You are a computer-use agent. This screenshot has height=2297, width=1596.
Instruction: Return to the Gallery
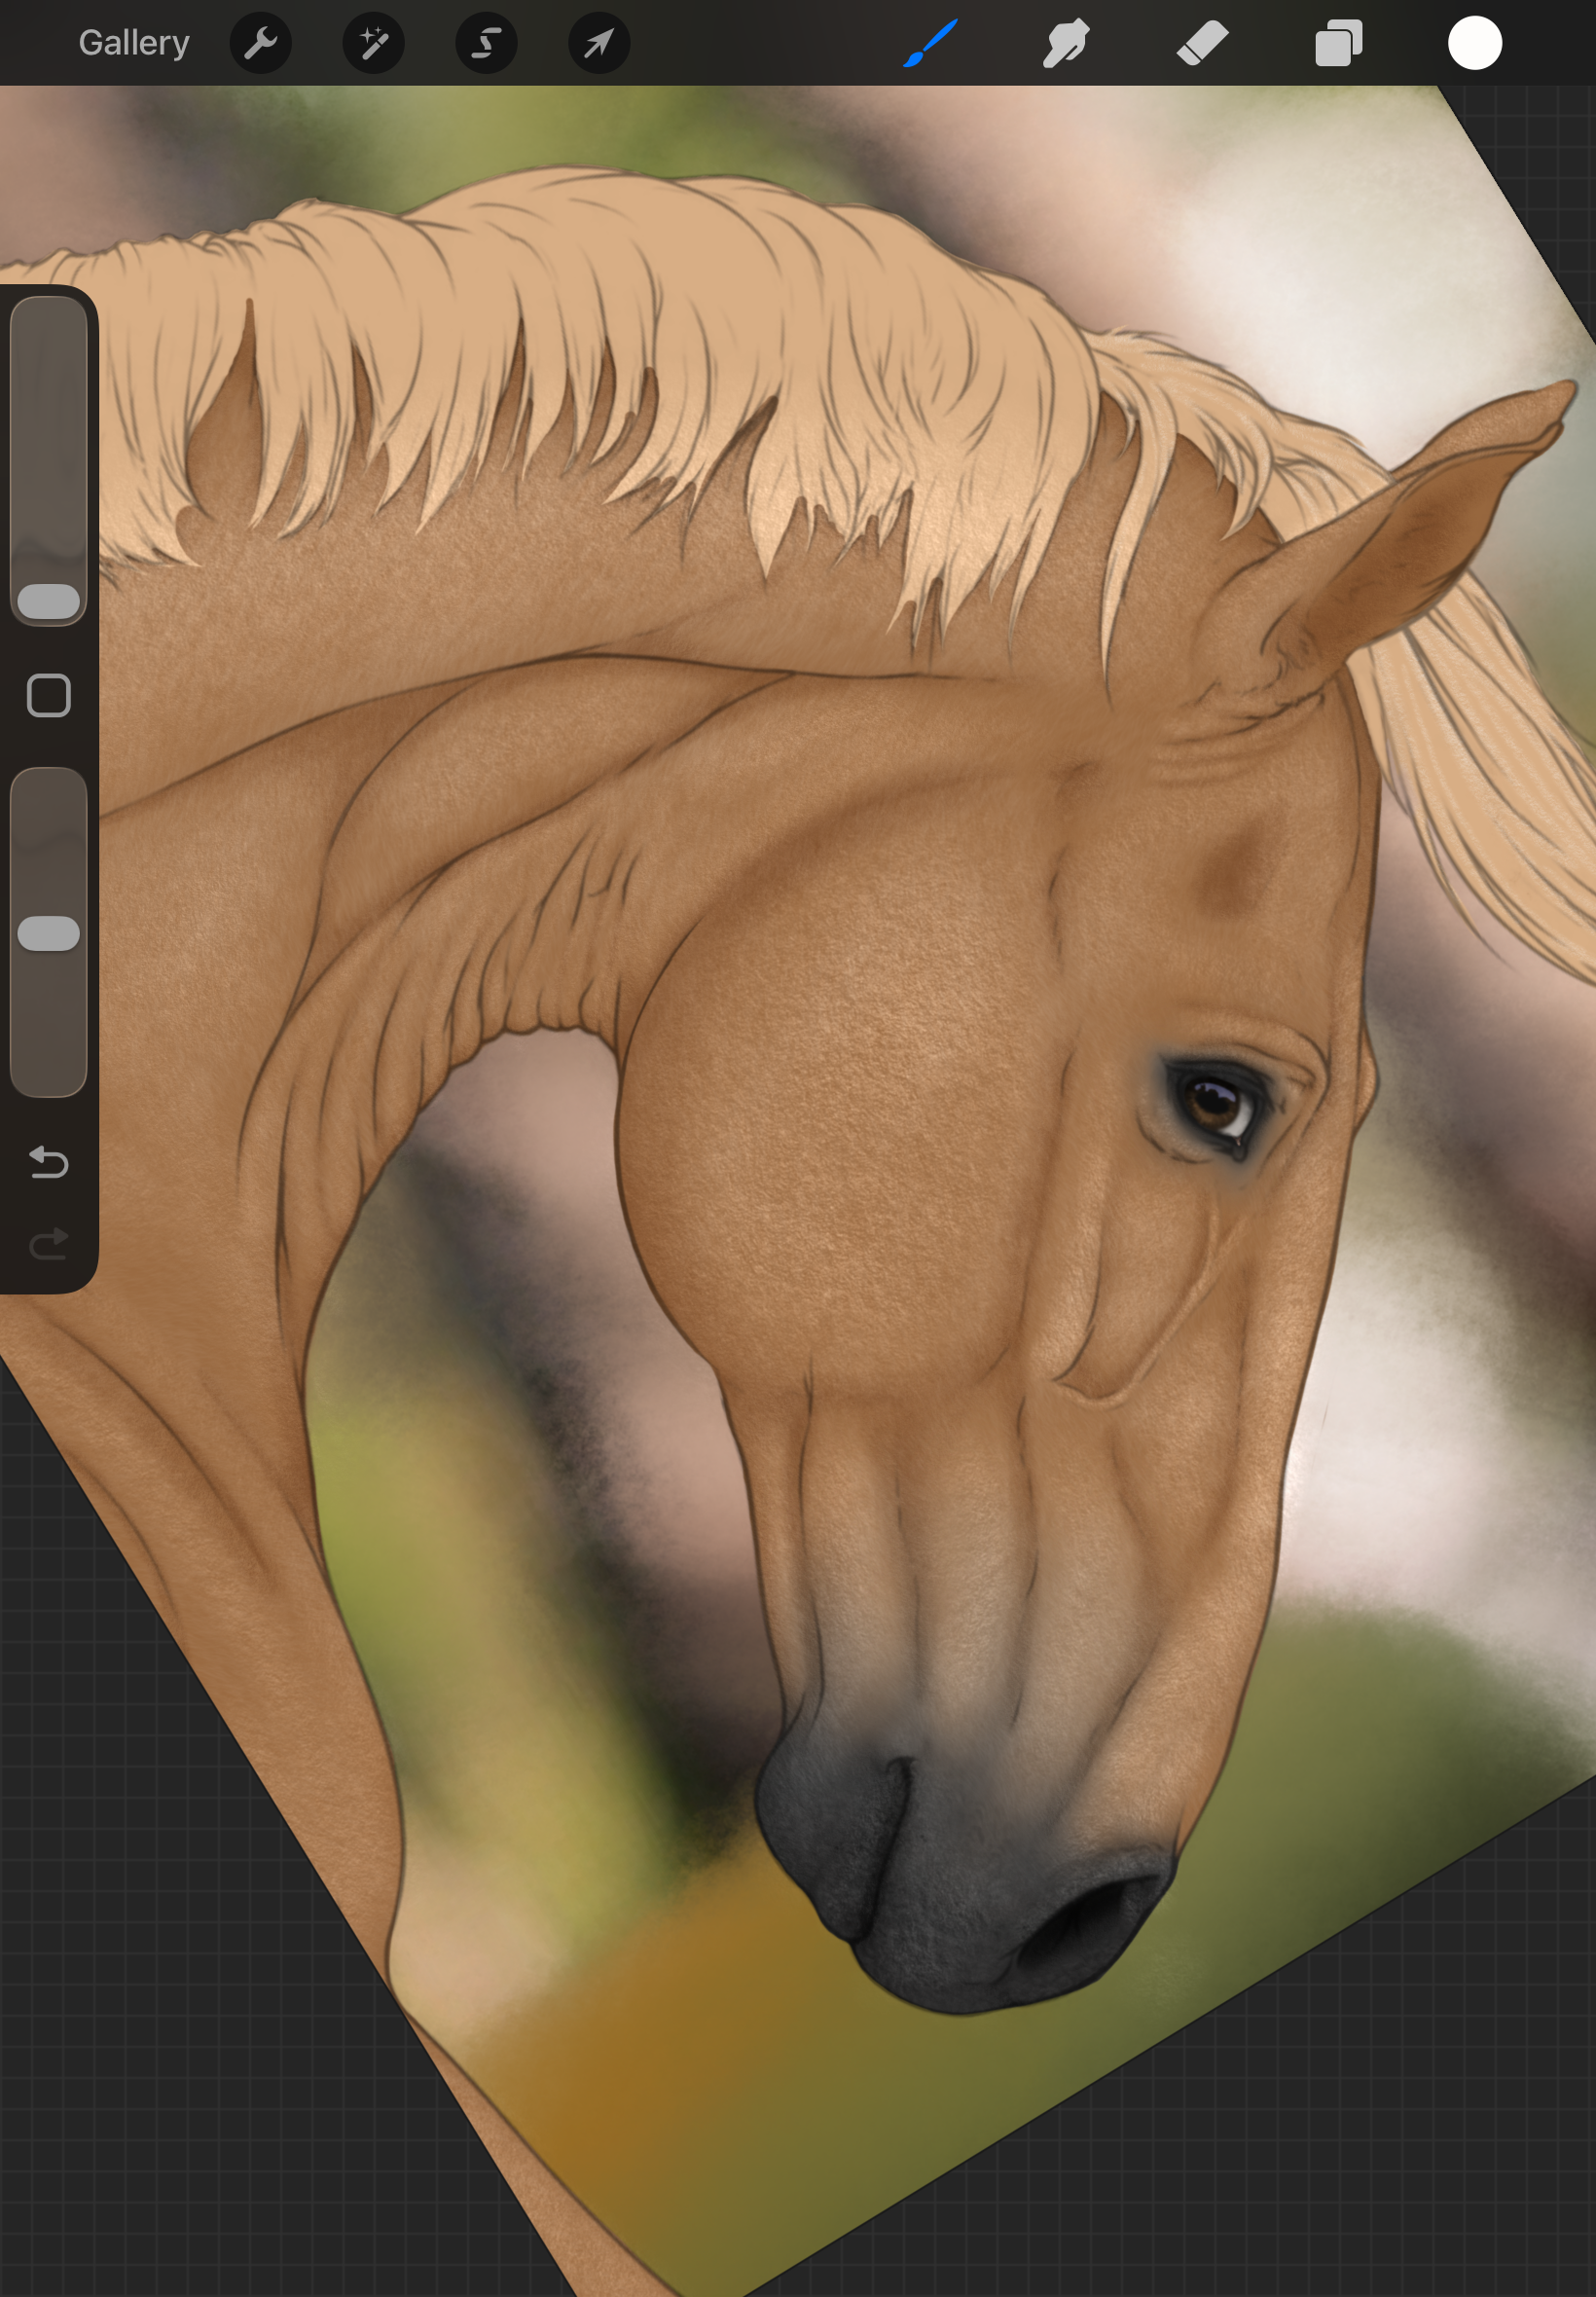[x=134, y=43]
